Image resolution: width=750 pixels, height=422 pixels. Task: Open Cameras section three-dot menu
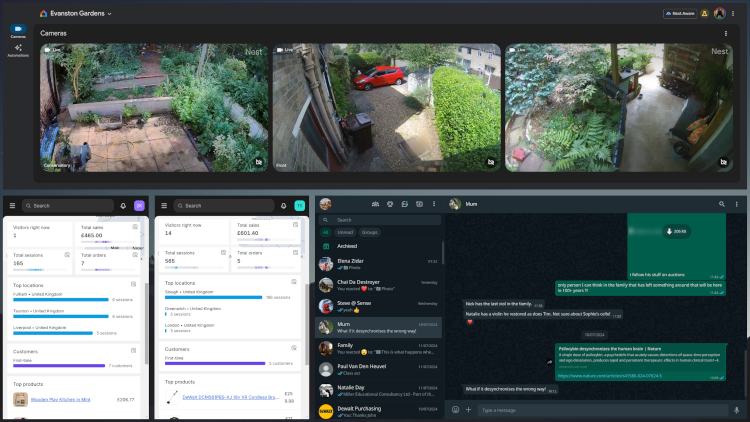[726, 33]
